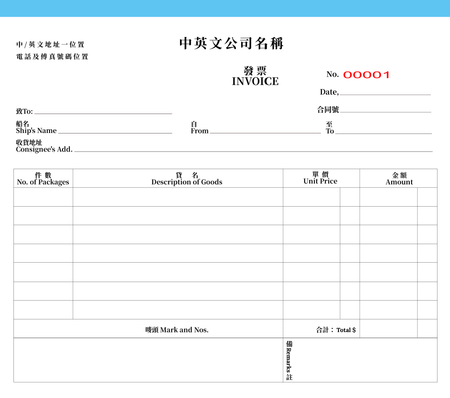Click the 致To recipient line
The height and width of the screenshot is (398, 450).
coord(103,113)
